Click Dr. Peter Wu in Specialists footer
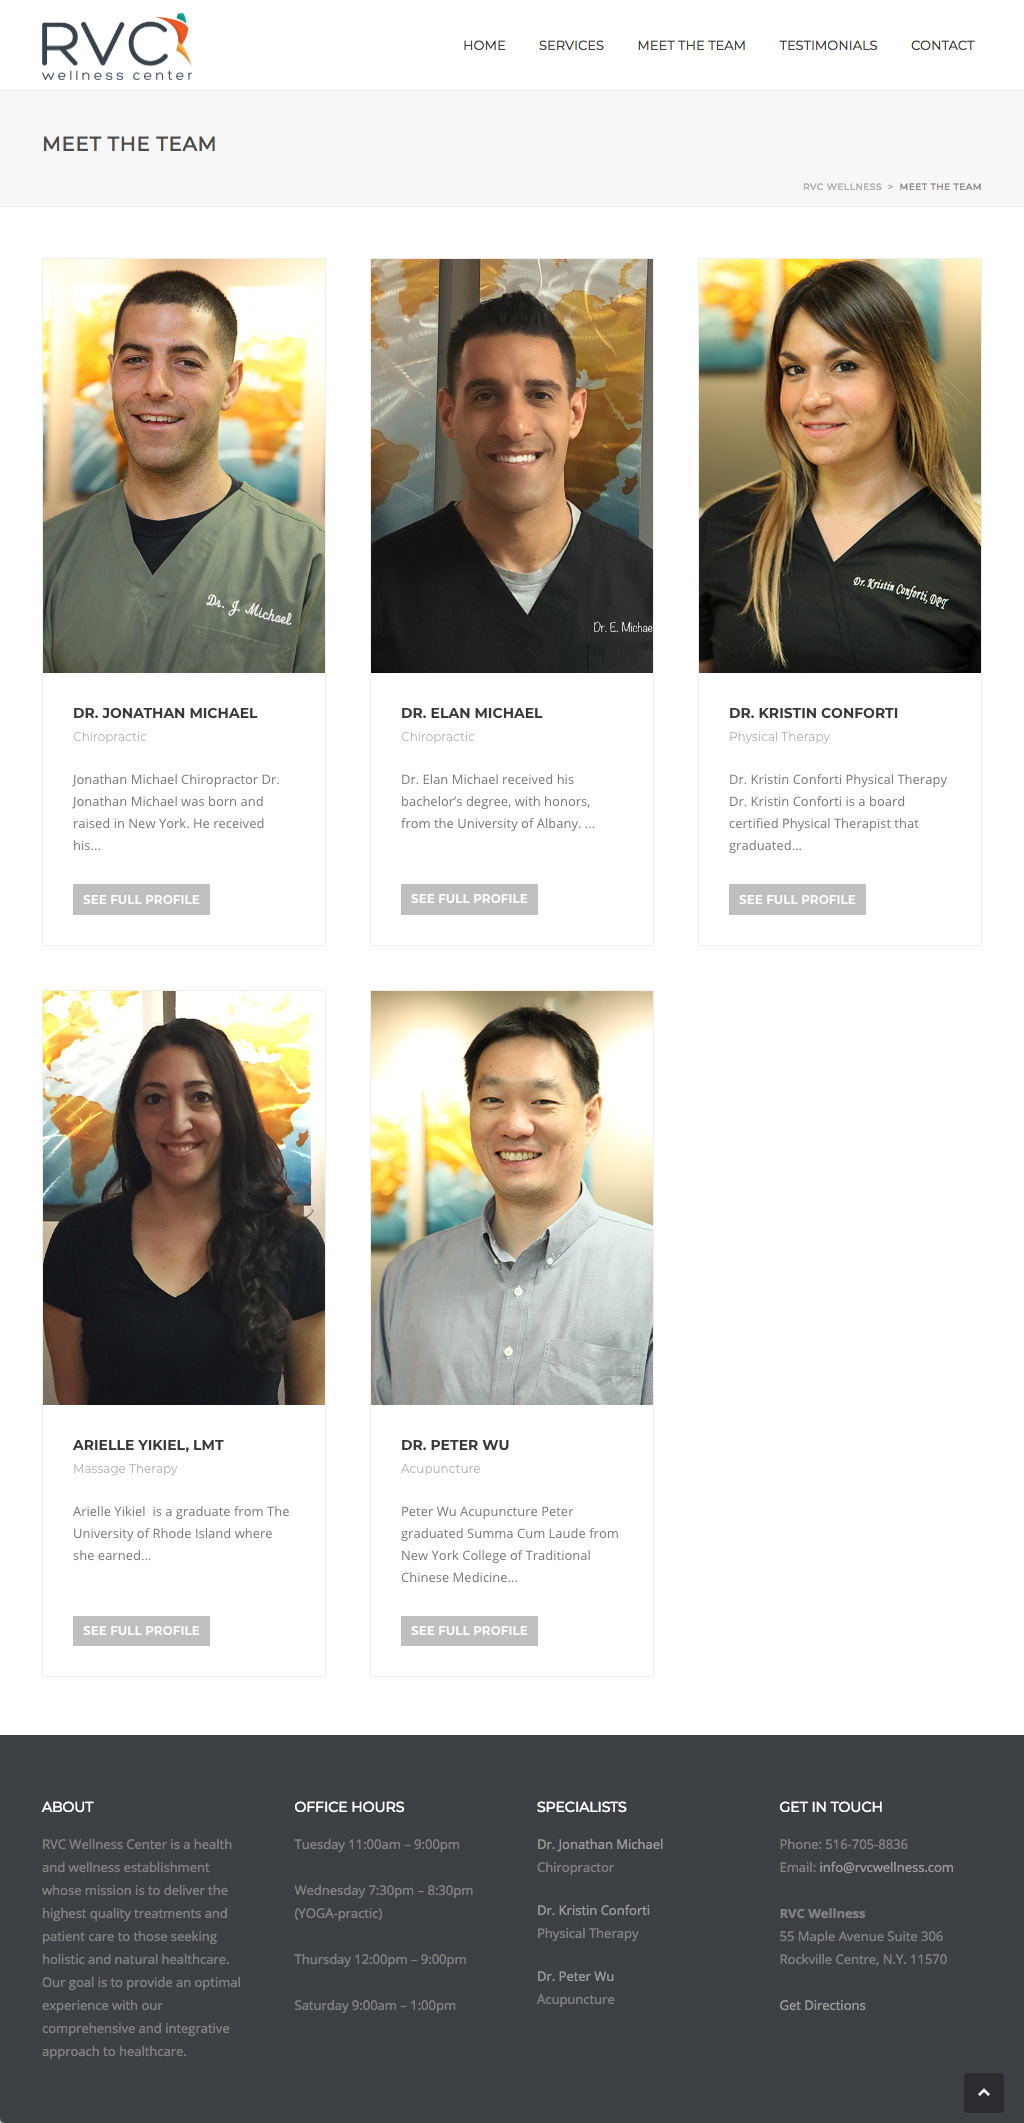 (x=575, y=1976)
